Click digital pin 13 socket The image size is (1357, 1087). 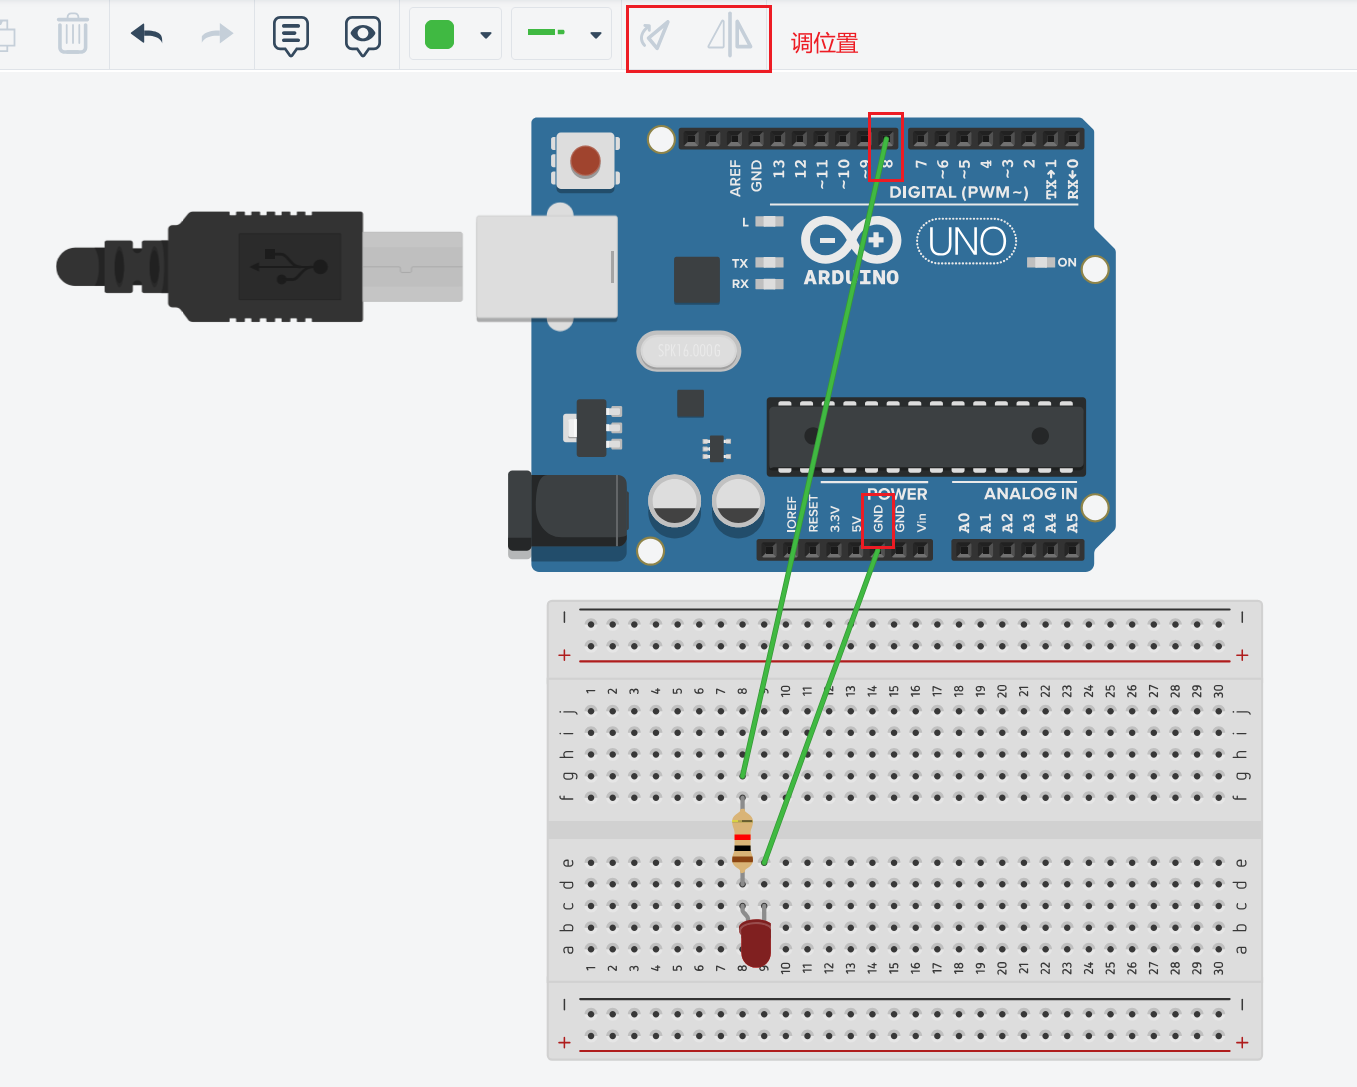coord(778,139)
